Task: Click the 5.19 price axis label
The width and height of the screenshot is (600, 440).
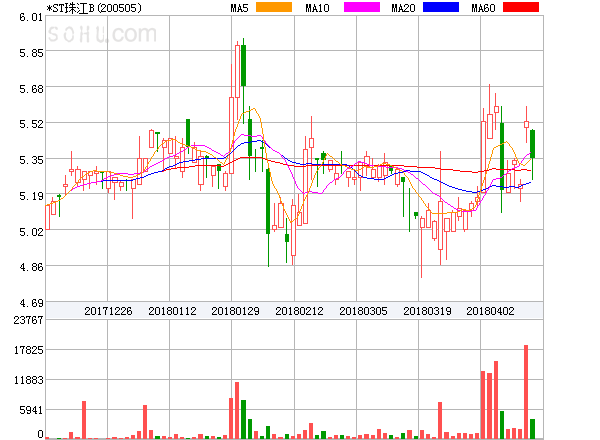Action: click(x=31, y=196)
